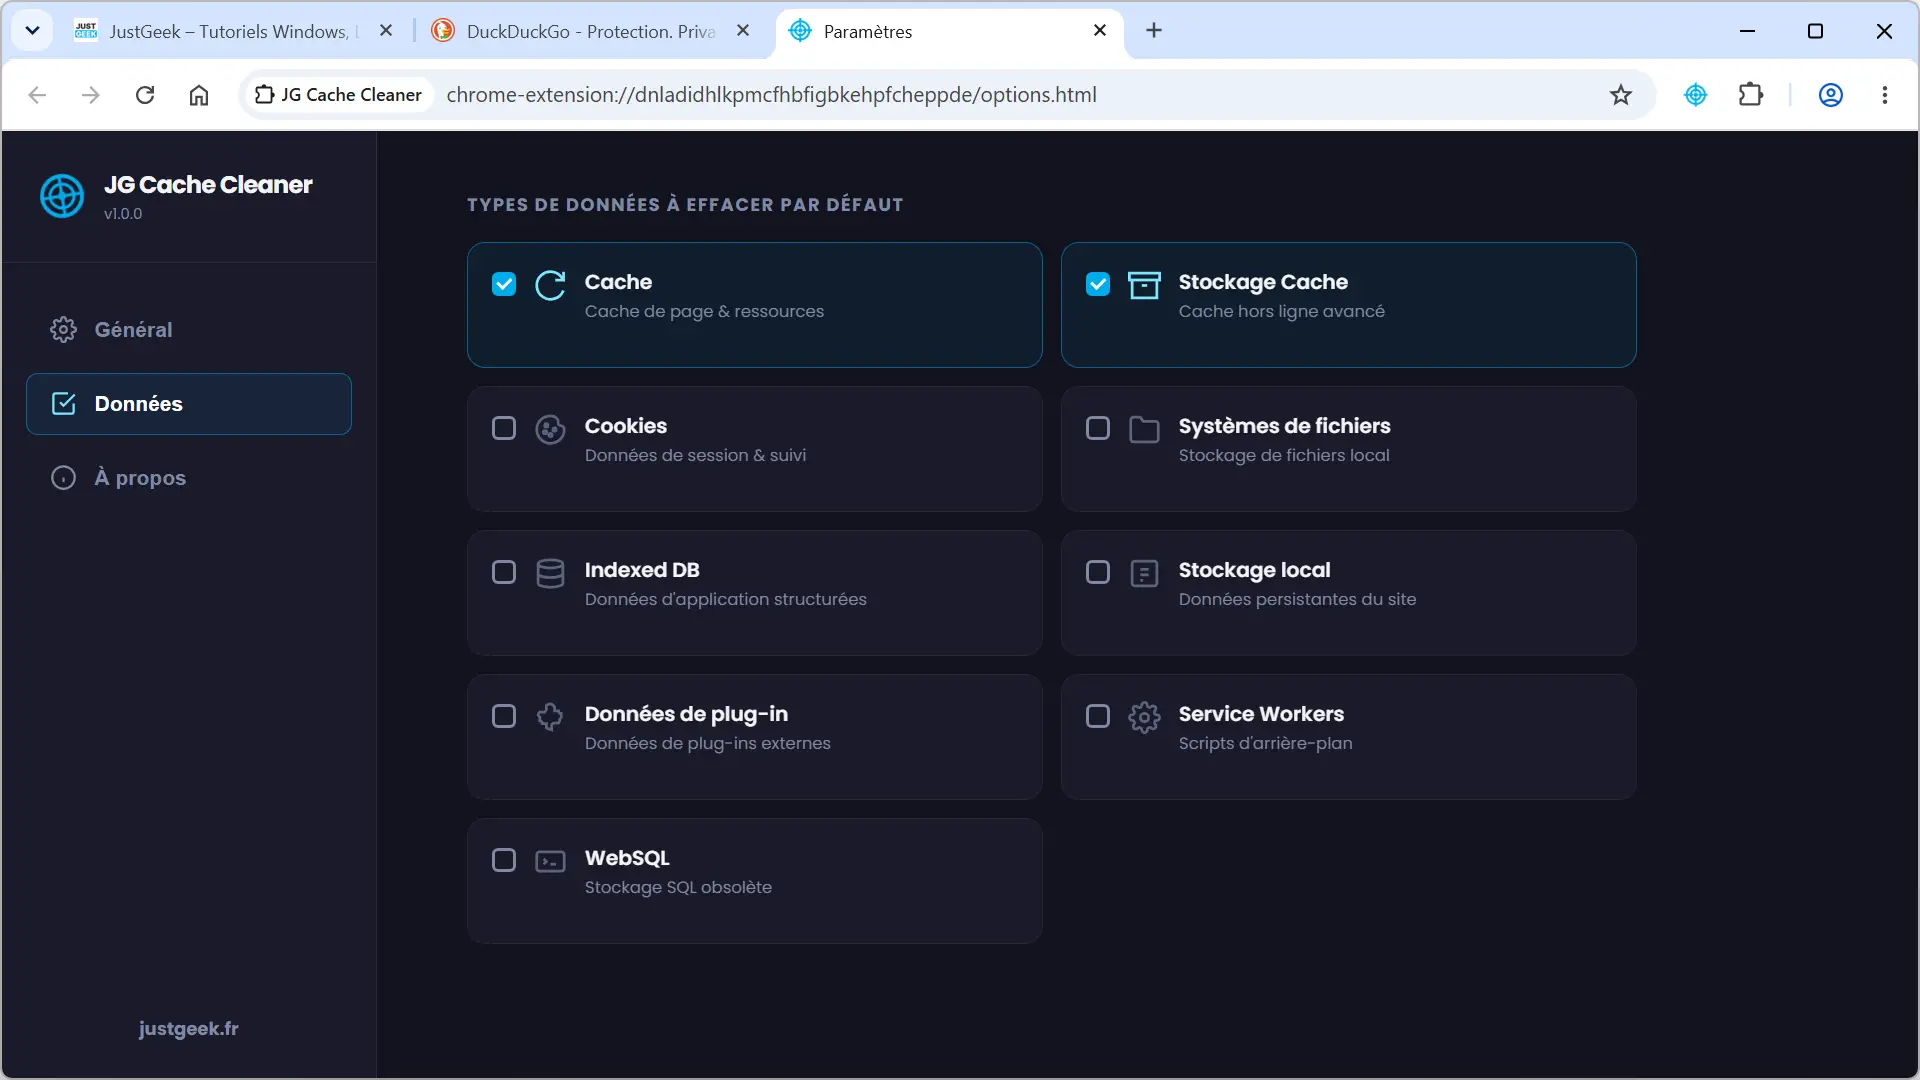The height and width of the screenshot is (1080, 1920).
Task: Bookmark this page with the star icon
Action: coord(1621,95)
